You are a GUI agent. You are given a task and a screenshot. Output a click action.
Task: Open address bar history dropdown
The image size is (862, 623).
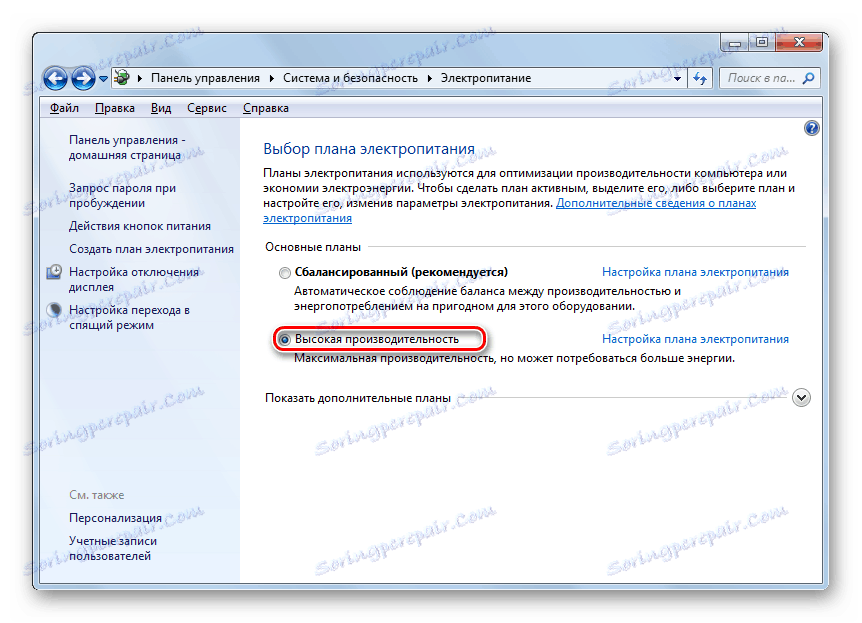tap(677, 79)
